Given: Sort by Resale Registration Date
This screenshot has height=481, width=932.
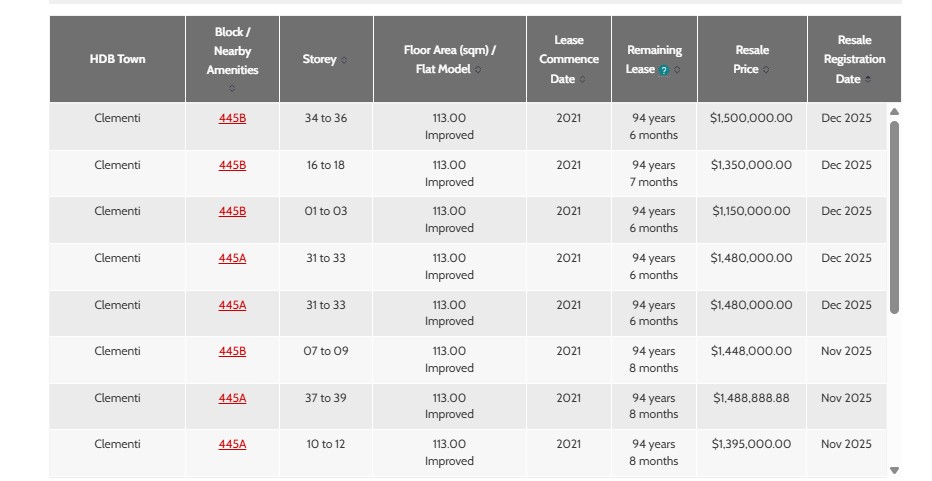Looking at the screenshot, I should 868,79.
